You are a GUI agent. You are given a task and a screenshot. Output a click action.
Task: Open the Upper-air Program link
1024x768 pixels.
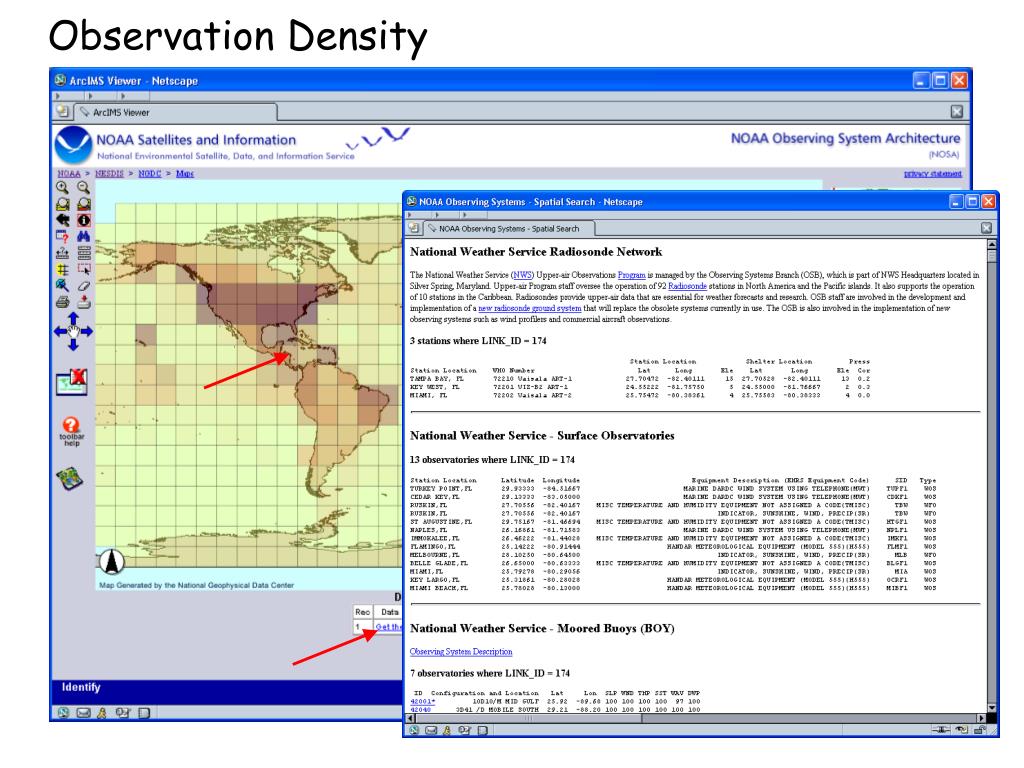pos(632,275)
